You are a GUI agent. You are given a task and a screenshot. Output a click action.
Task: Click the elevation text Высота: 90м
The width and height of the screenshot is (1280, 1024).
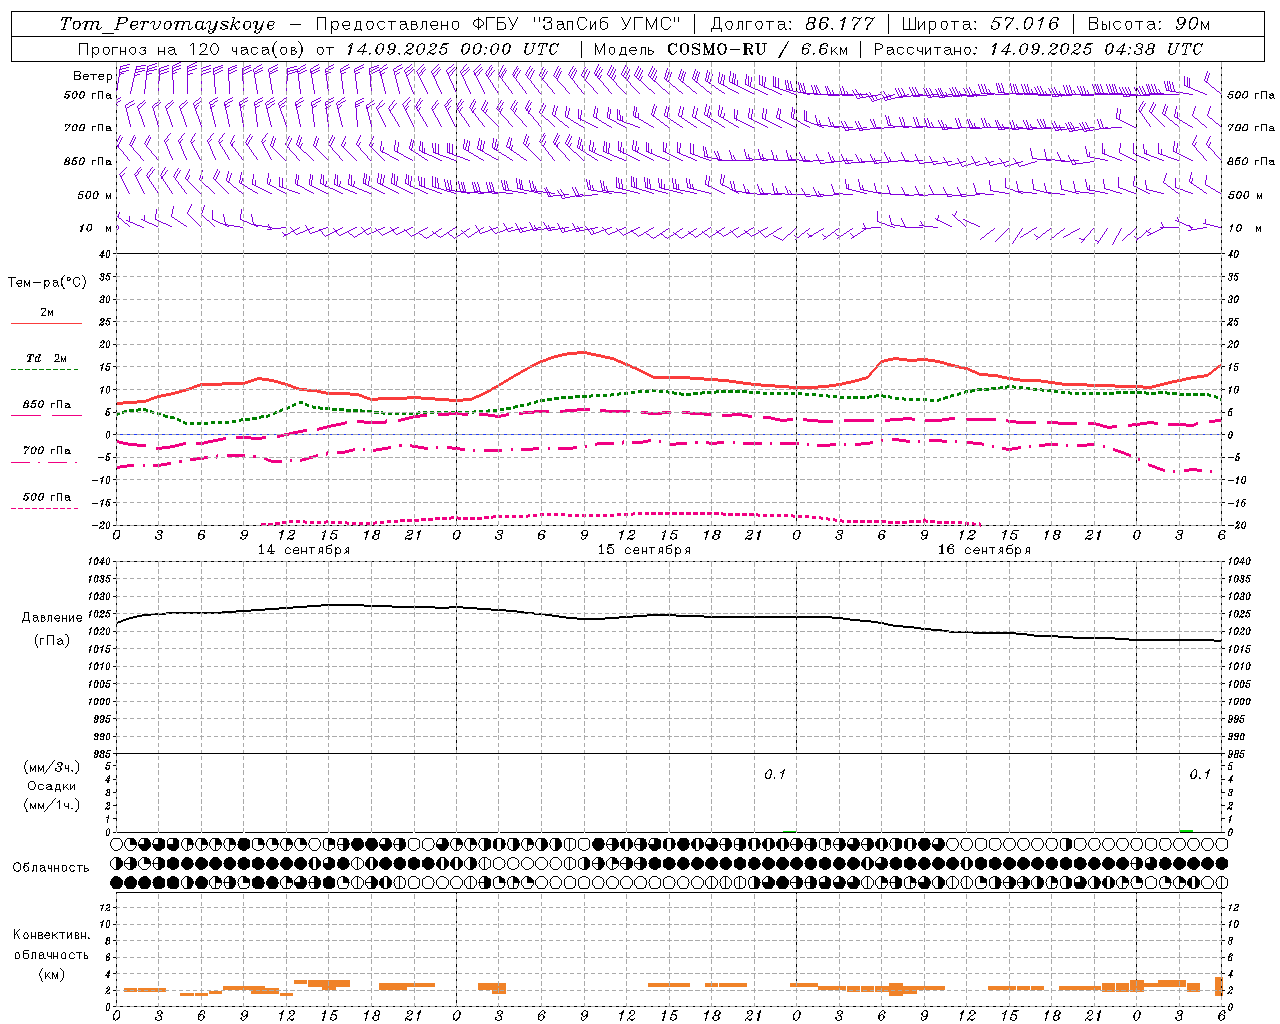point(1149,24)
